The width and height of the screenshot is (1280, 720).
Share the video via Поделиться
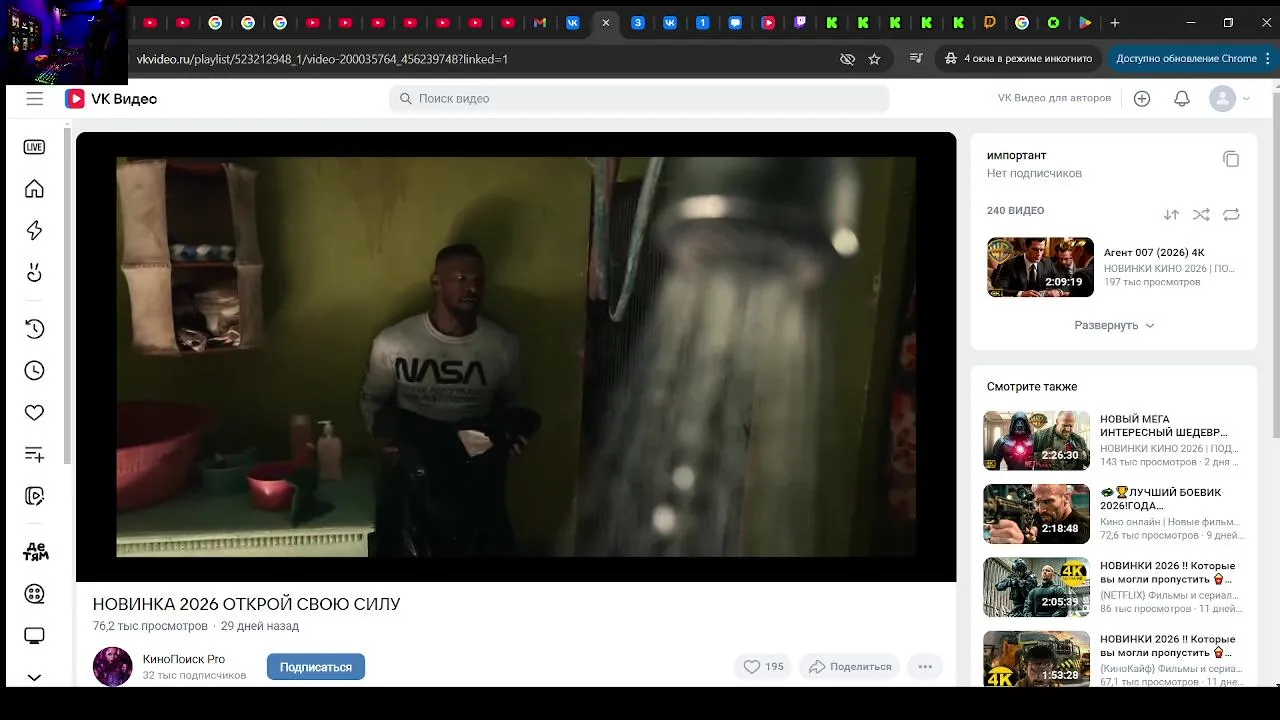point(850,666)
